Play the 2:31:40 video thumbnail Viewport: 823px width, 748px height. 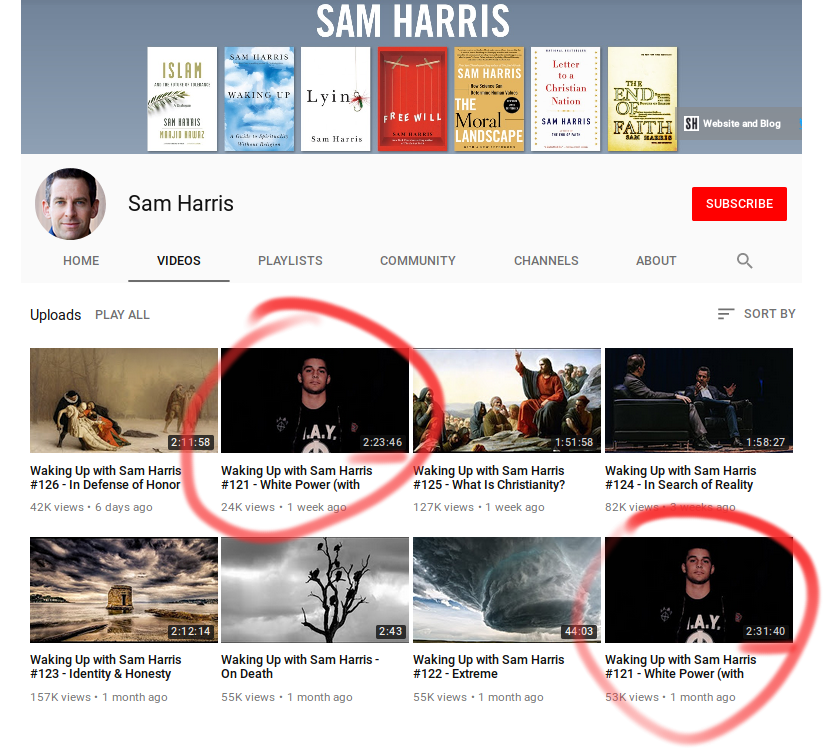(x=699, y=590)
